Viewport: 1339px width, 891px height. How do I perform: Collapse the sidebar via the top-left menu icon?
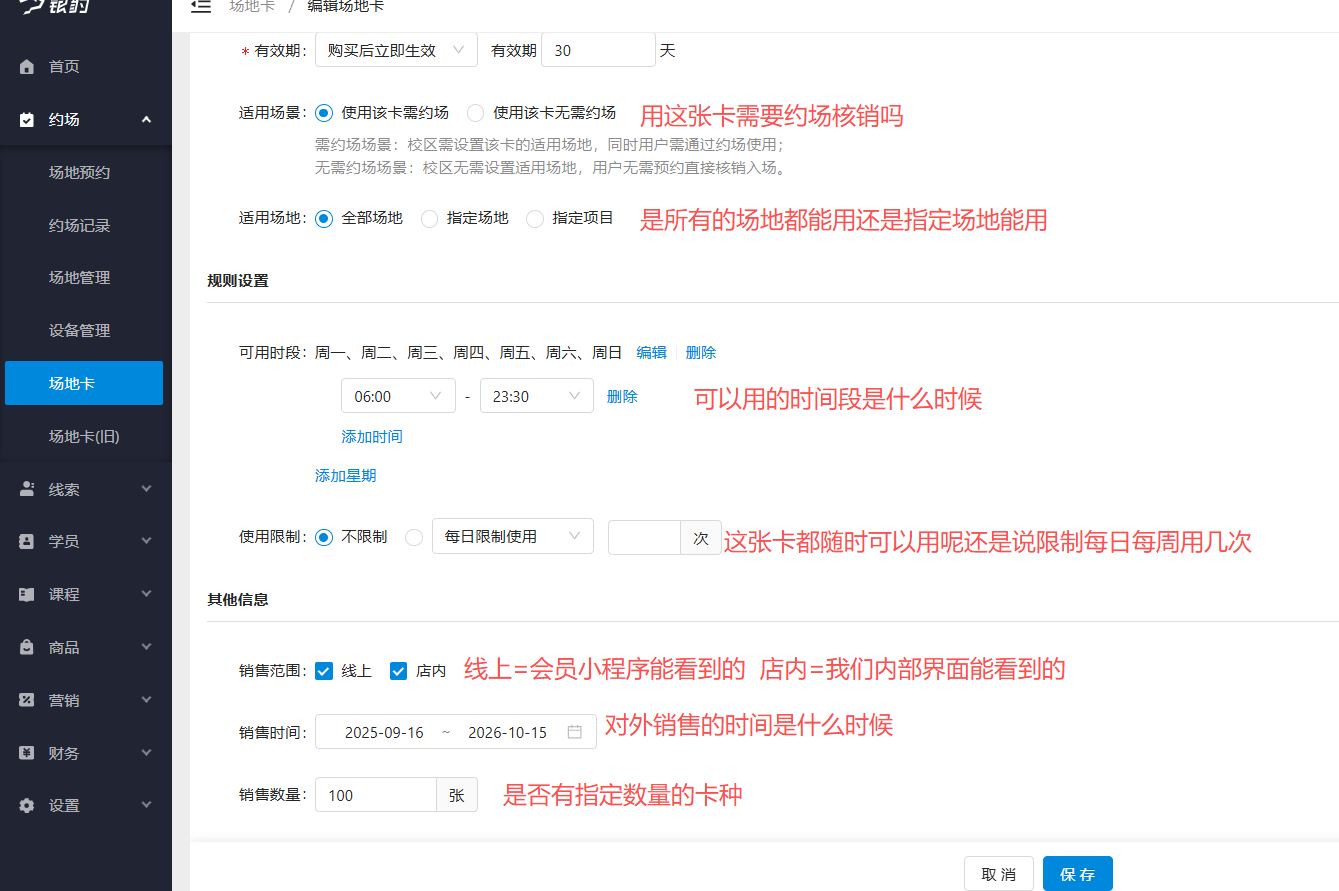(200, 7)
